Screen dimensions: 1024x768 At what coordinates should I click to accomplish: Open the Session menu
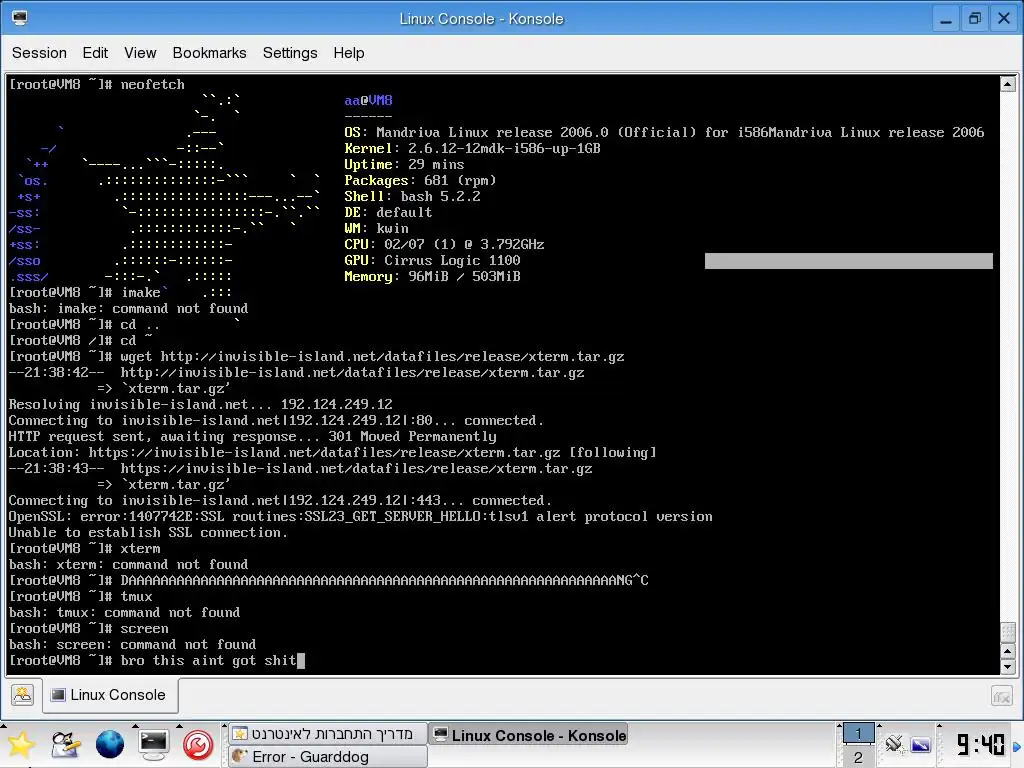[39, 53]
